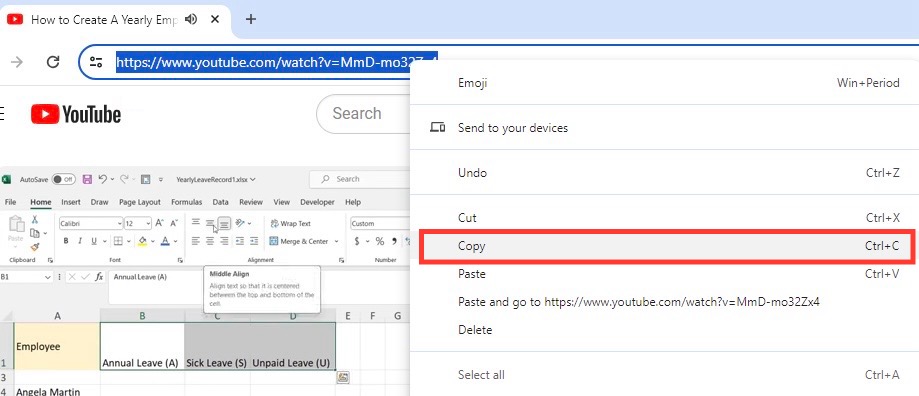Open the Custom number format dropdown
The height and width of the screenshot is (396, 919).
(x=380, y=223)
